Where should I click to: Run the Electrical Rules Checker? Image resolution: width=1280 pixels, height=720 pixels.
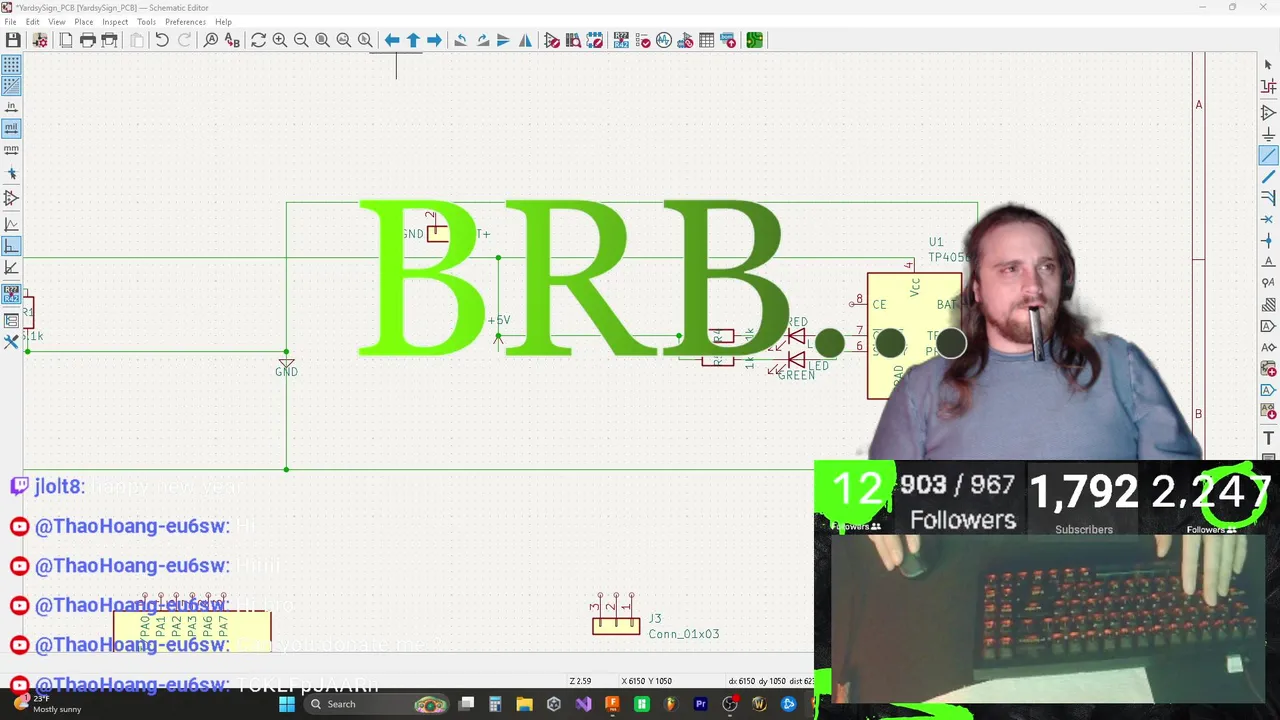(643, 40)
